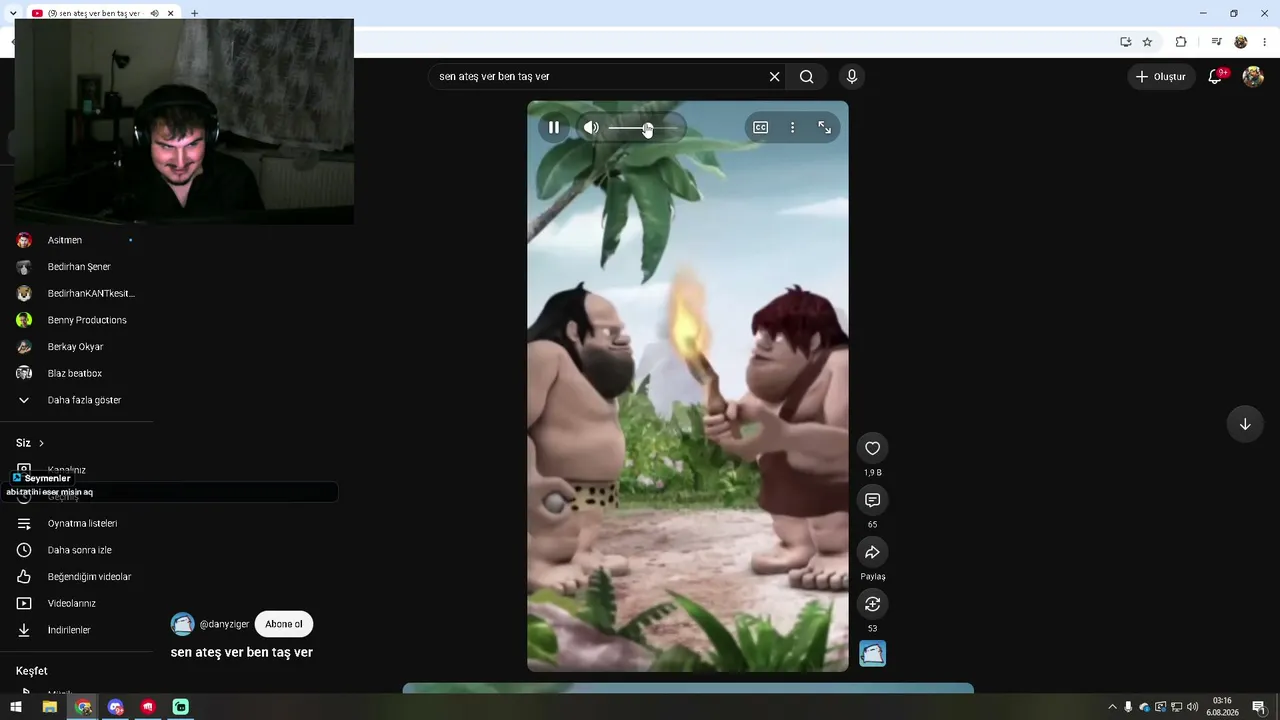
Task: Open the @danyziger channel link
Action: [x=224, y=624]
